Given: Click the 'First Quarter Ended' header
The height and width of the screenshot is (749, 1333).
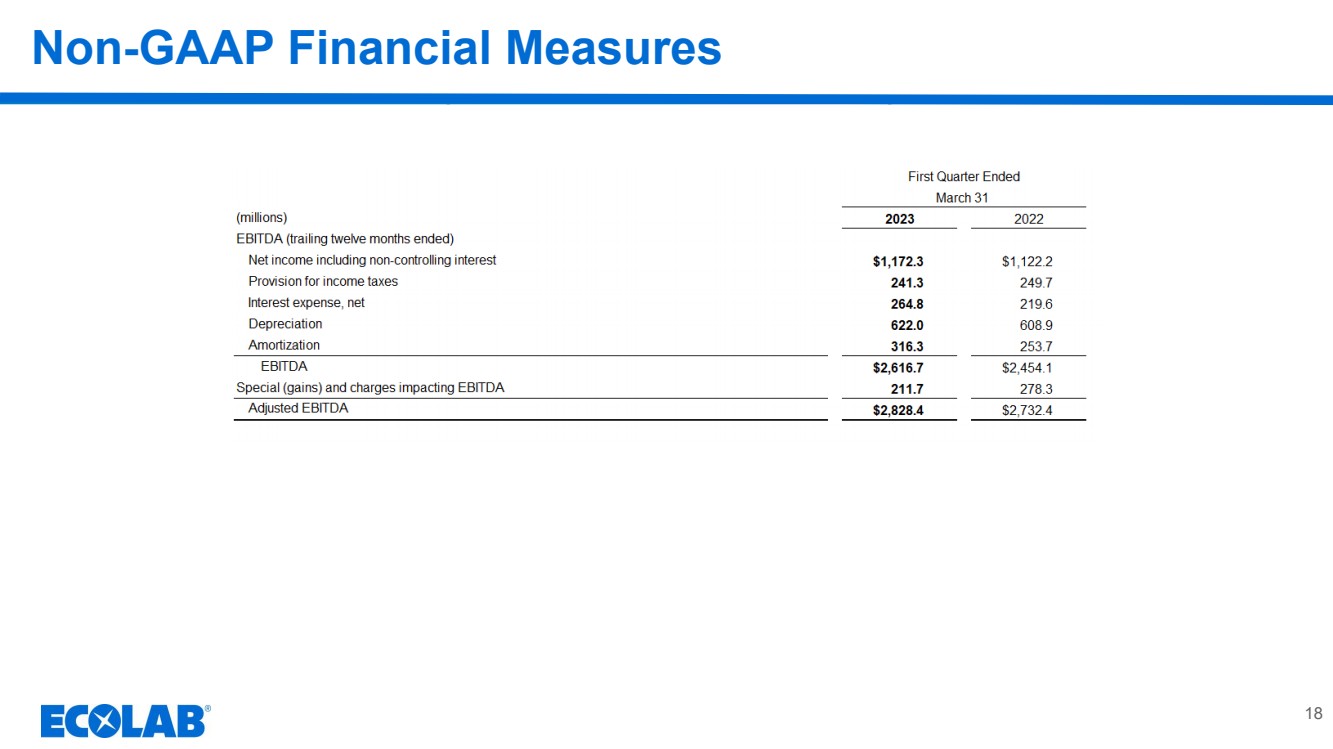Looking at the screenshot, I should tap(964, 177).
